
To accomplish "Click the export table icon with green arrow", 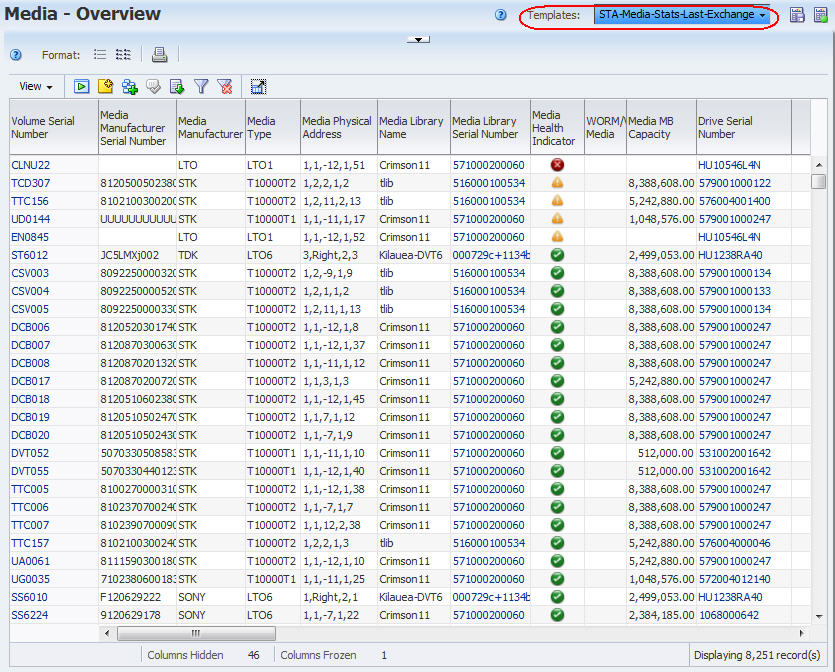I will coord(177,86).
